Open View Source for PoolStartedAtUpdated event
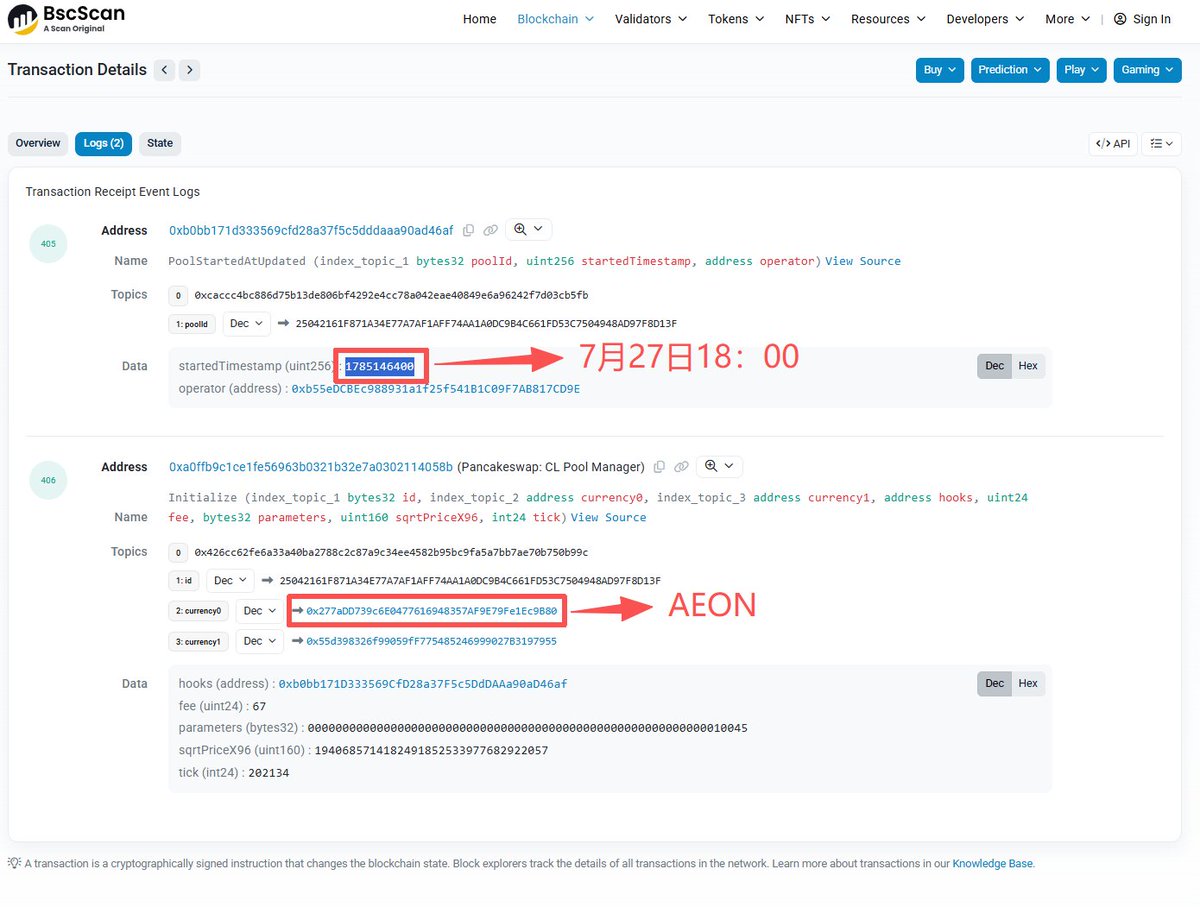The height and width of the screenshot is (907, 1200). [x=863, y=261]
